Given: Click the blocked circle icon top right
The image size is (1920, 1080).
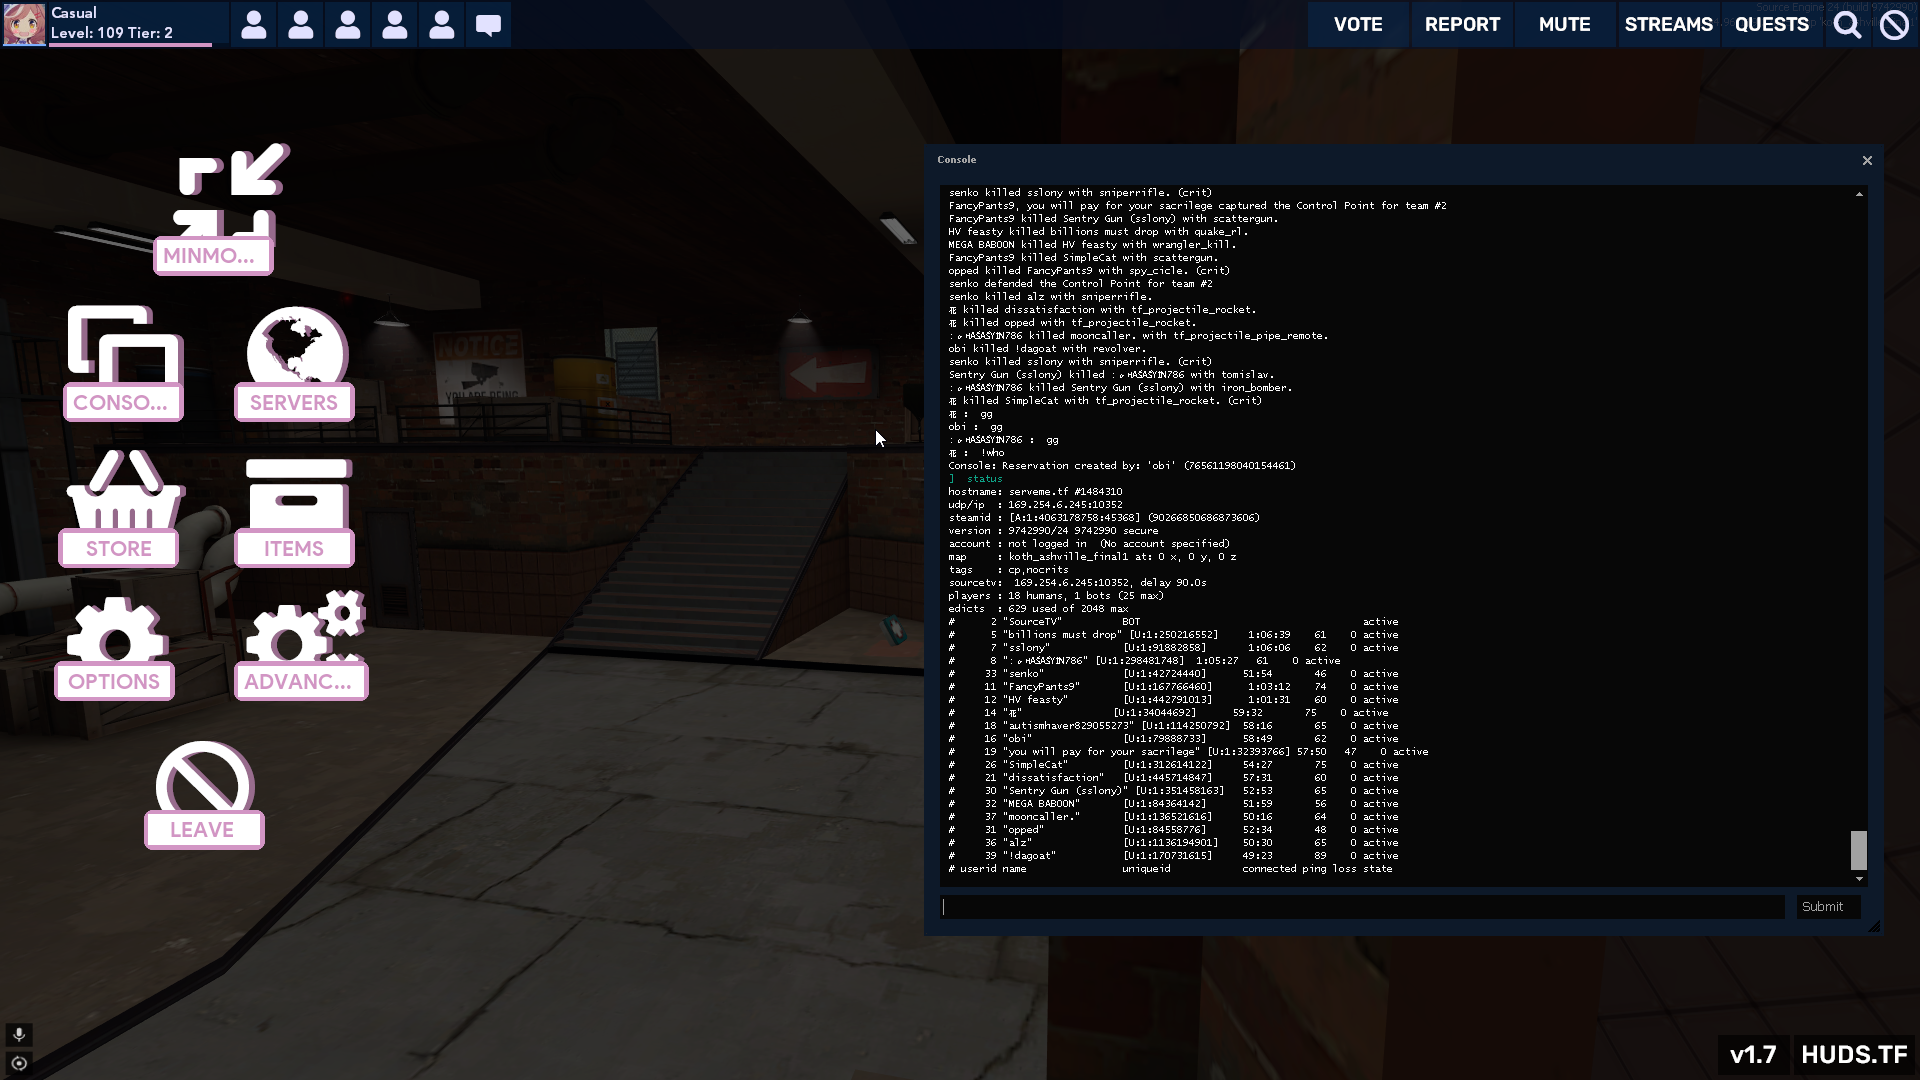Looking at the screenshot, I should 1894,25.
